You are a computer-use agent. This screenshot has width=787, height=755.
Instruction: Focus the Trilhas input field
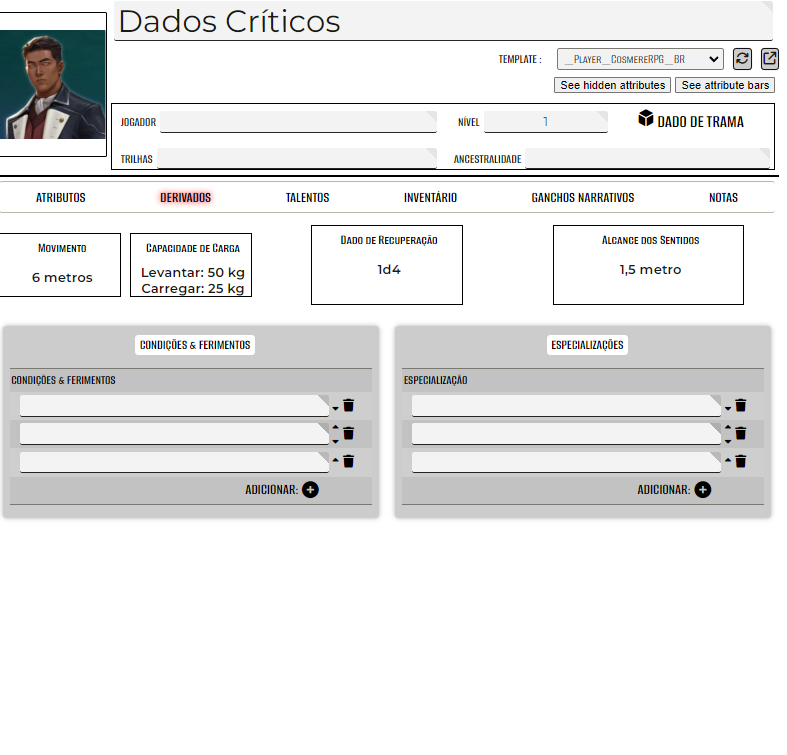(297, 158)
